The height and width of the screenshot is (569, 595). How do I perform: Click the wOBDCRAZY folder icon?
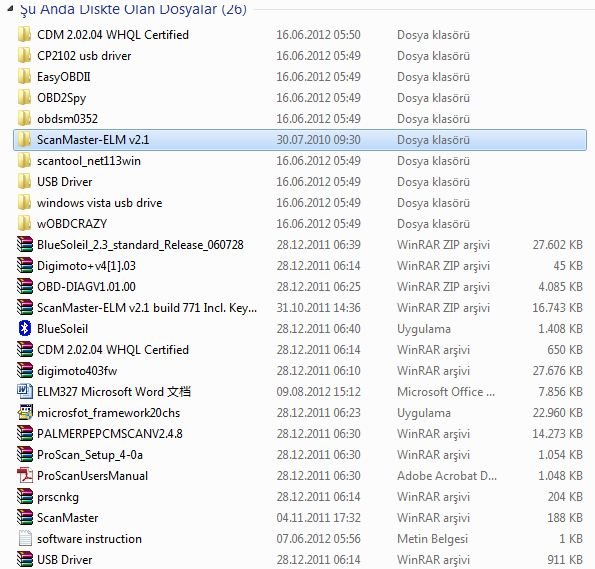point(25,224)
